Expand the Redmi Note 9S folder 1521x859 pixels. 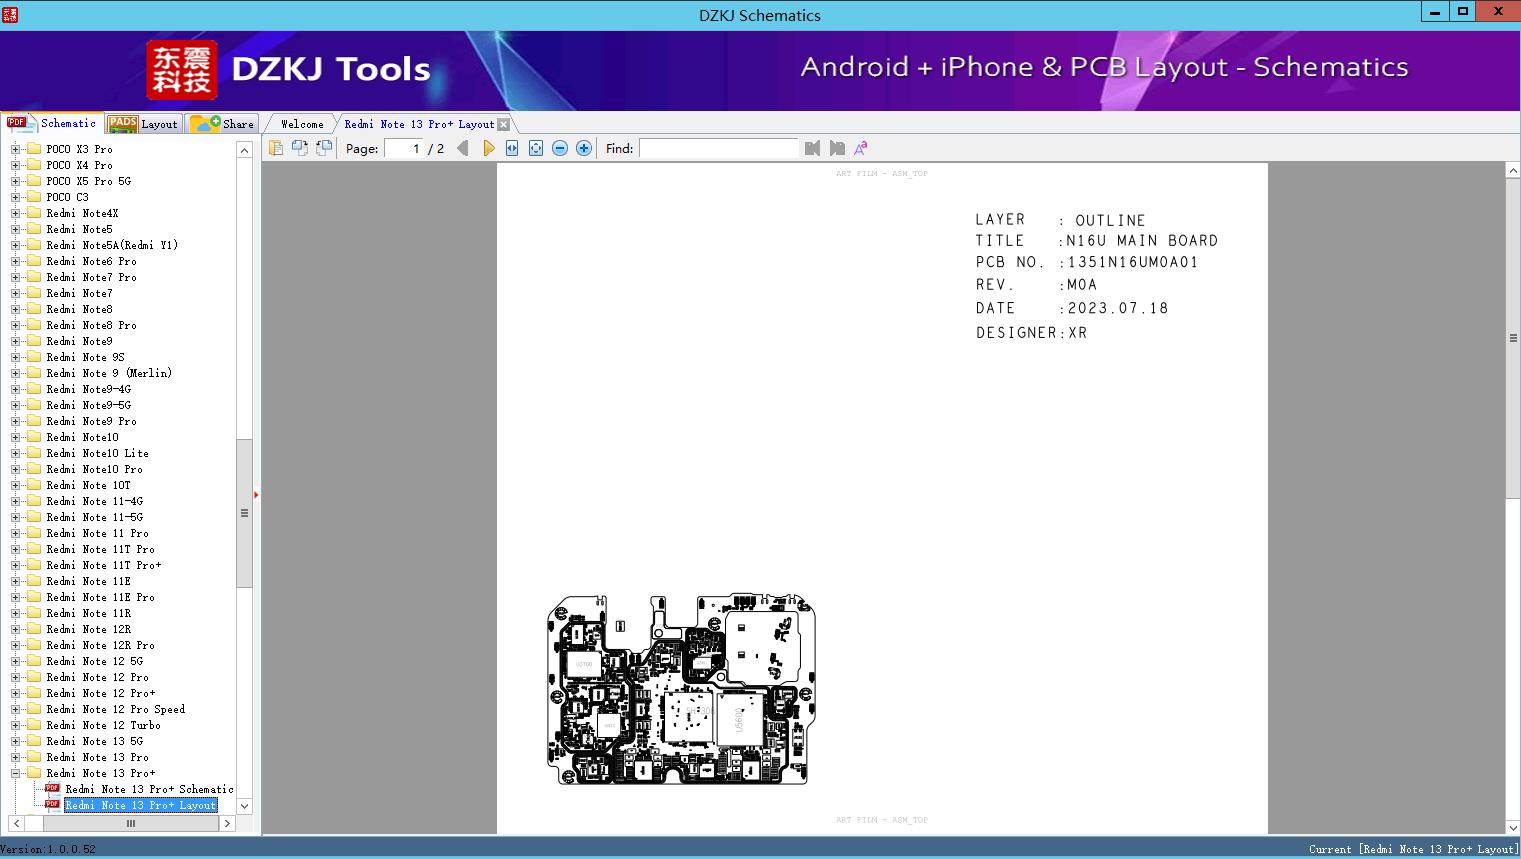[x=15, y=357]
